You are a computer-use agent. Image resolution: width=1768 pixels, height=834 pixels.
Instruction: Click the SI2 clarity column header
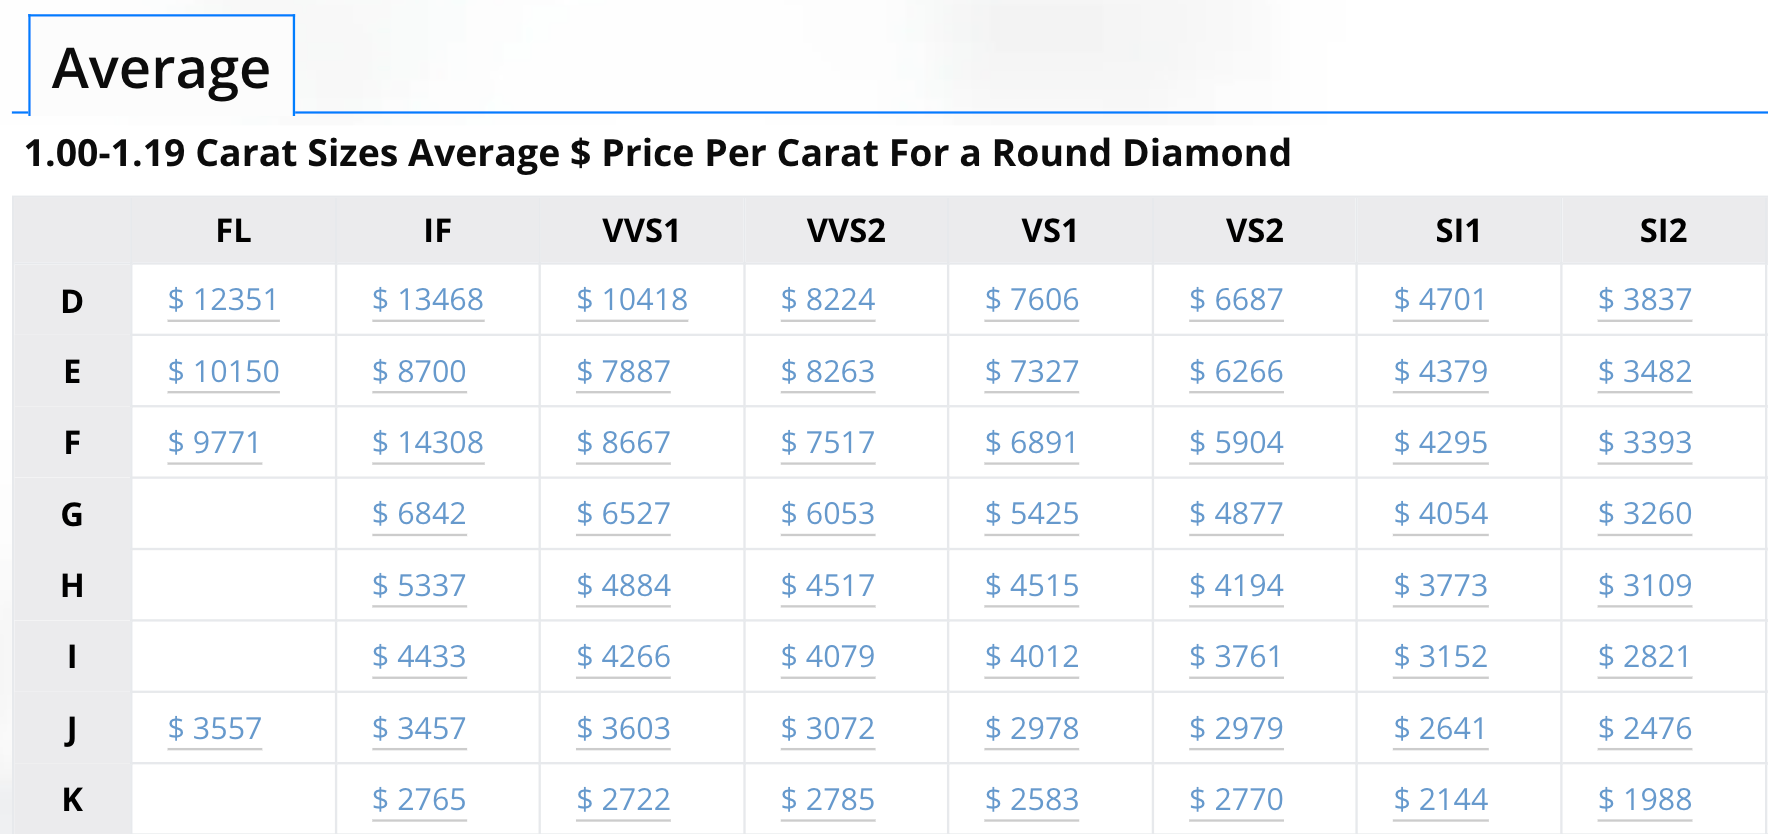click(1663, 231)
